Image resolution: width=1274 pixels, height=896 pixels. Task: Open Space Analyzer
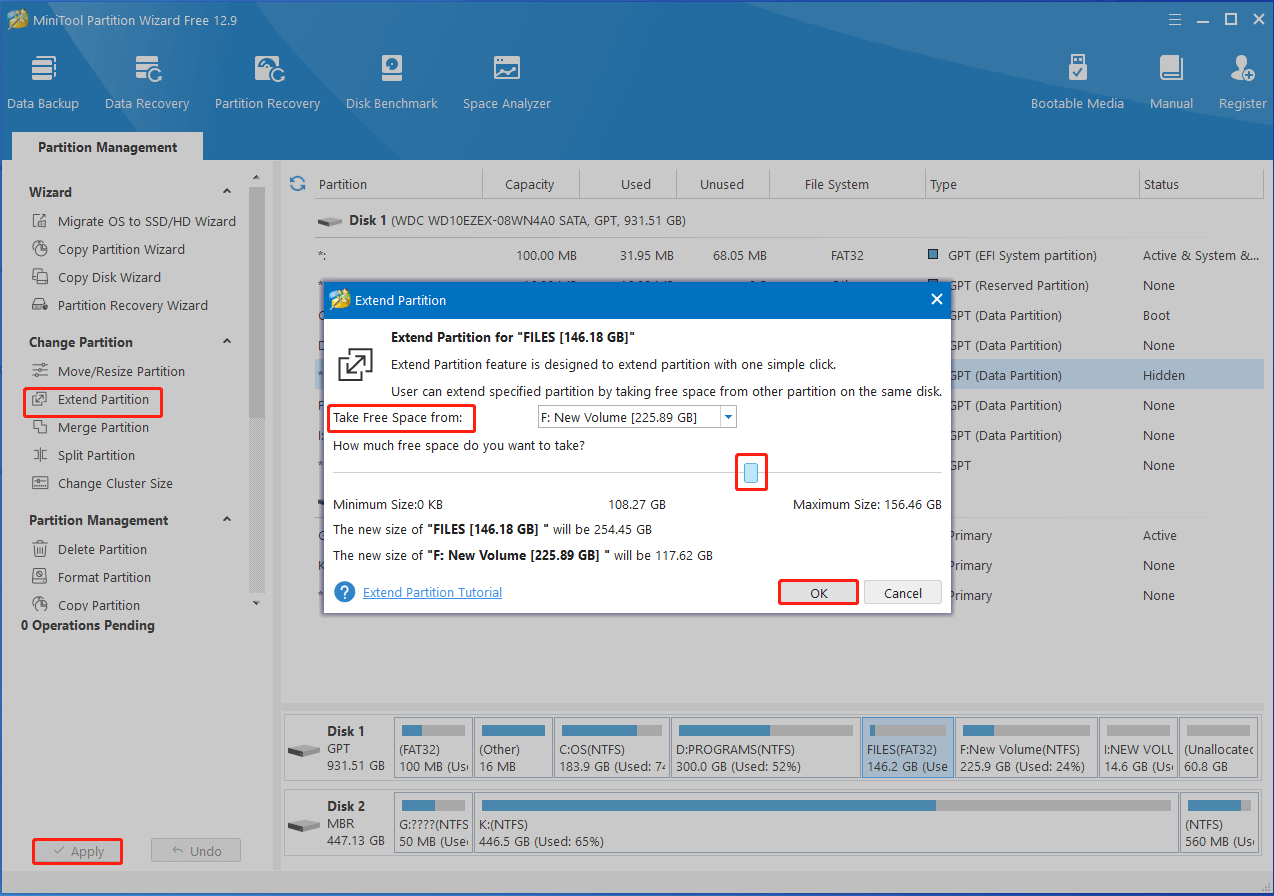click(x=507, y=82)
